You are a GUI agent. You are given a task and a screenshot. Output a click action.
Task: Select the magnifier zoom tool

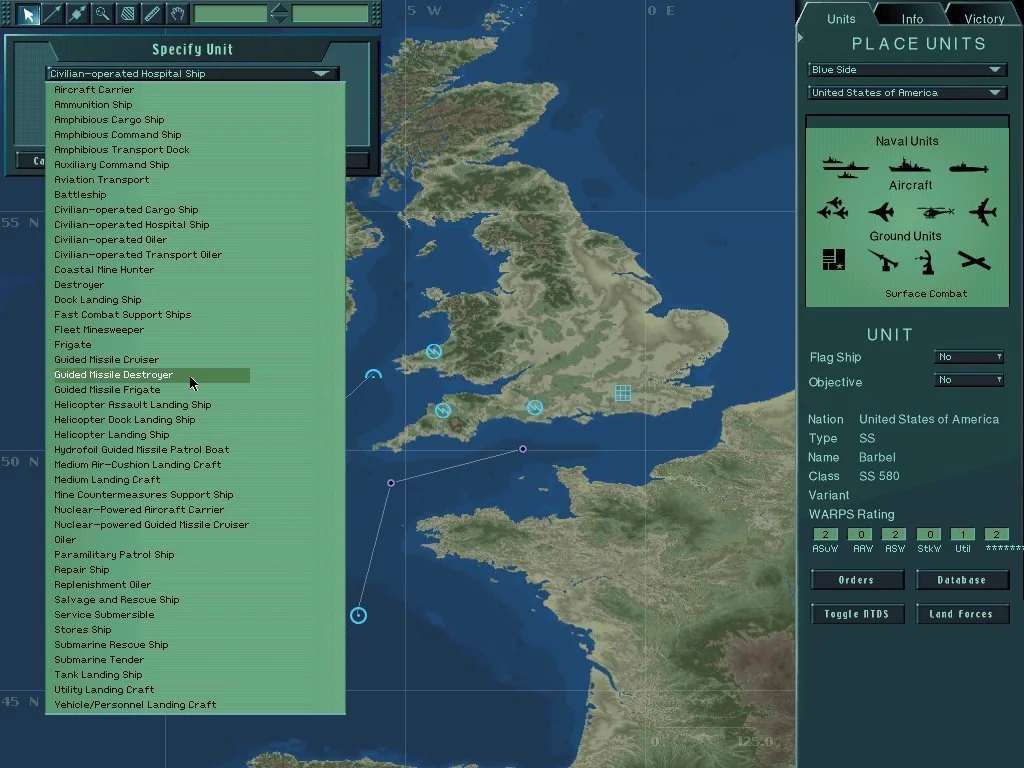(x=102, y=14)
